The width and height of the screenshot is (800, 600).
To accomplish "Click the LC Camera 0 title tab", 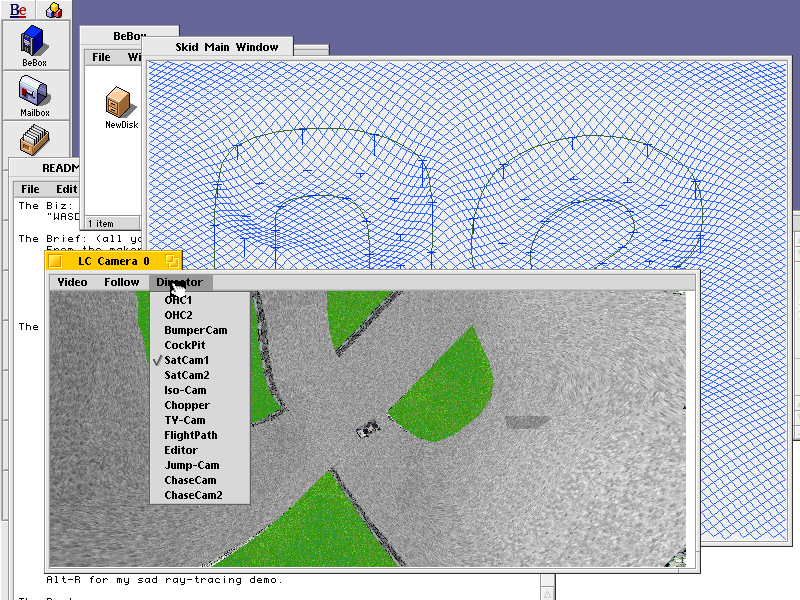I will point(113,261).
